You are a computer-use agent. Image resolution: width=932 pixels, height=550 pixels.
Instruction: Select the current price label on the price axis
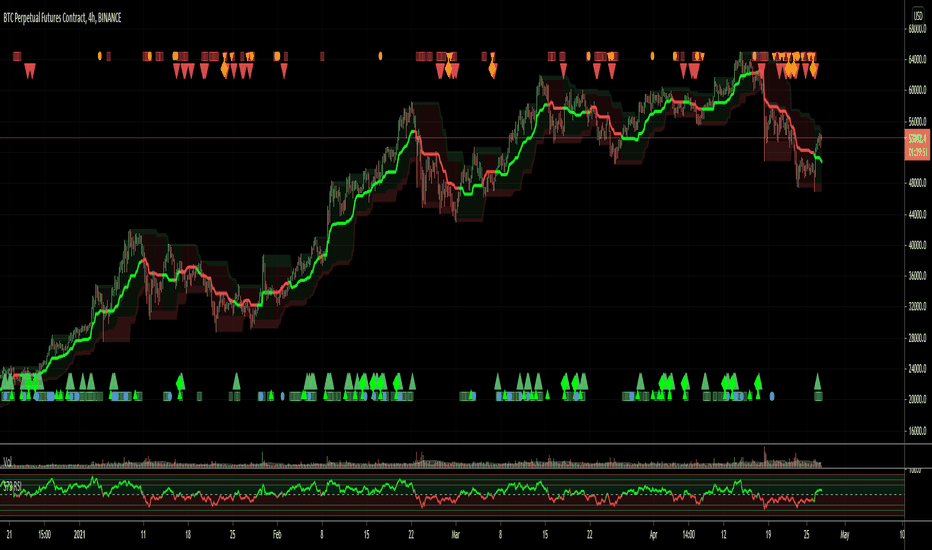click(917, 139)
